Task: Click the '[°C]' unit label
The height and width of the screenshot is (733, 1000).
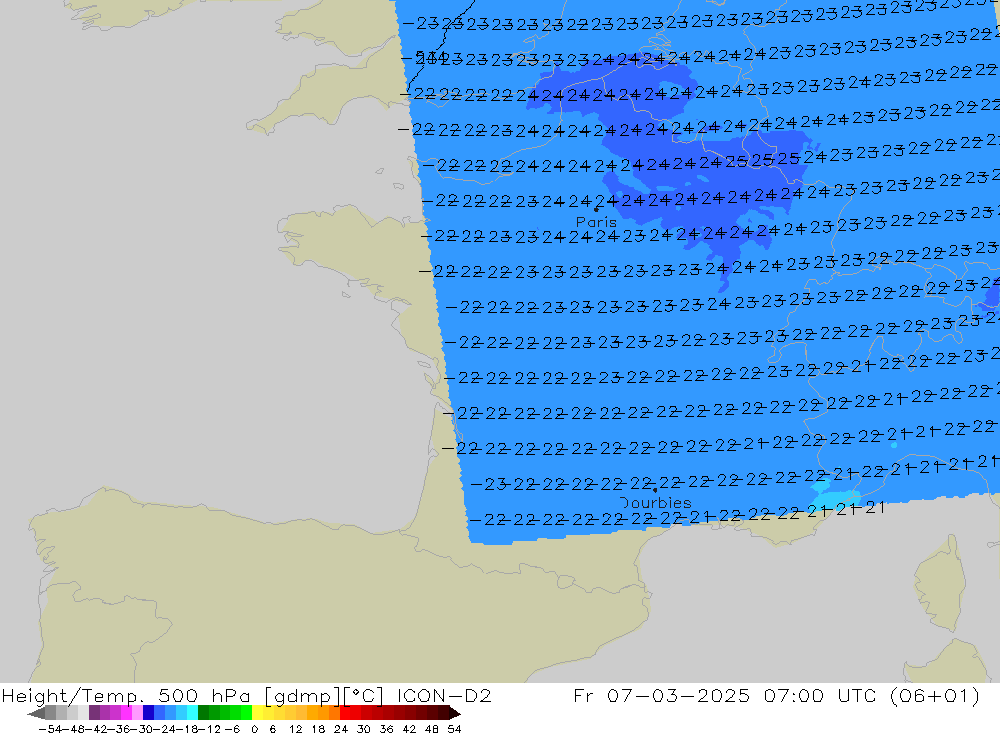Action: [364, 696]
